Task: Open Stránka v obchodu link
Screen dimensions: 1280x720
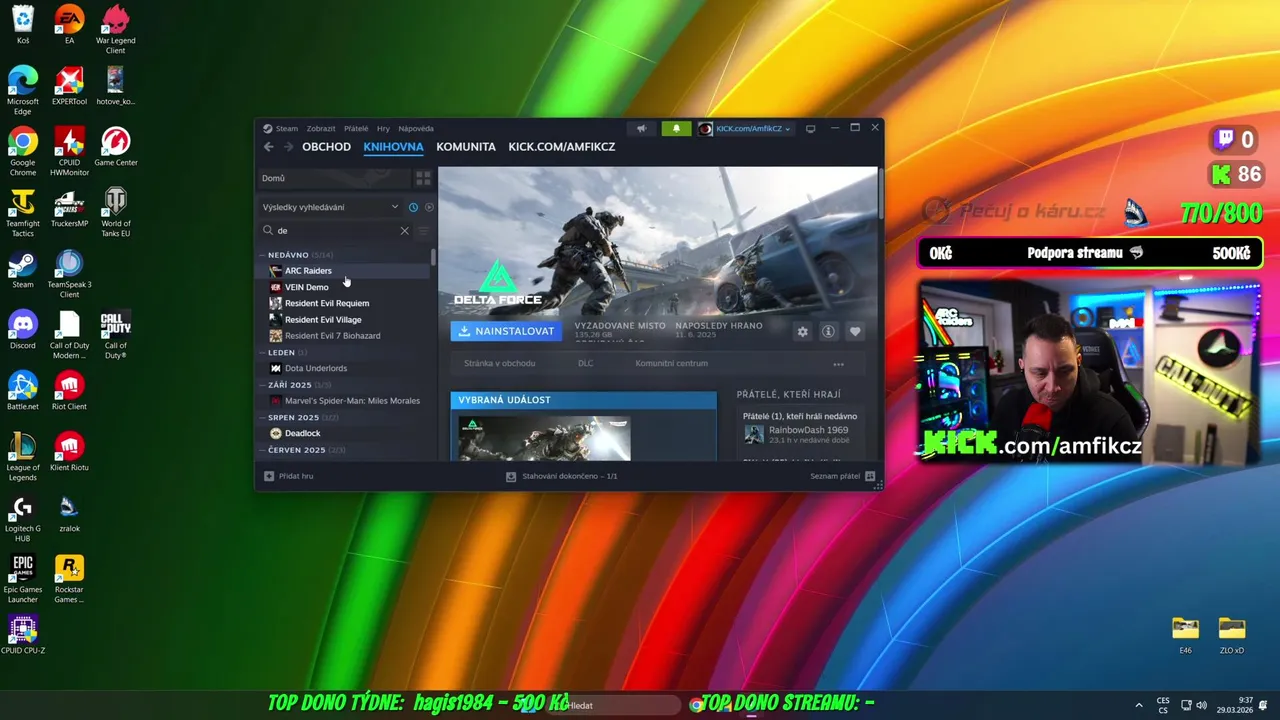Action: (499, 364)
